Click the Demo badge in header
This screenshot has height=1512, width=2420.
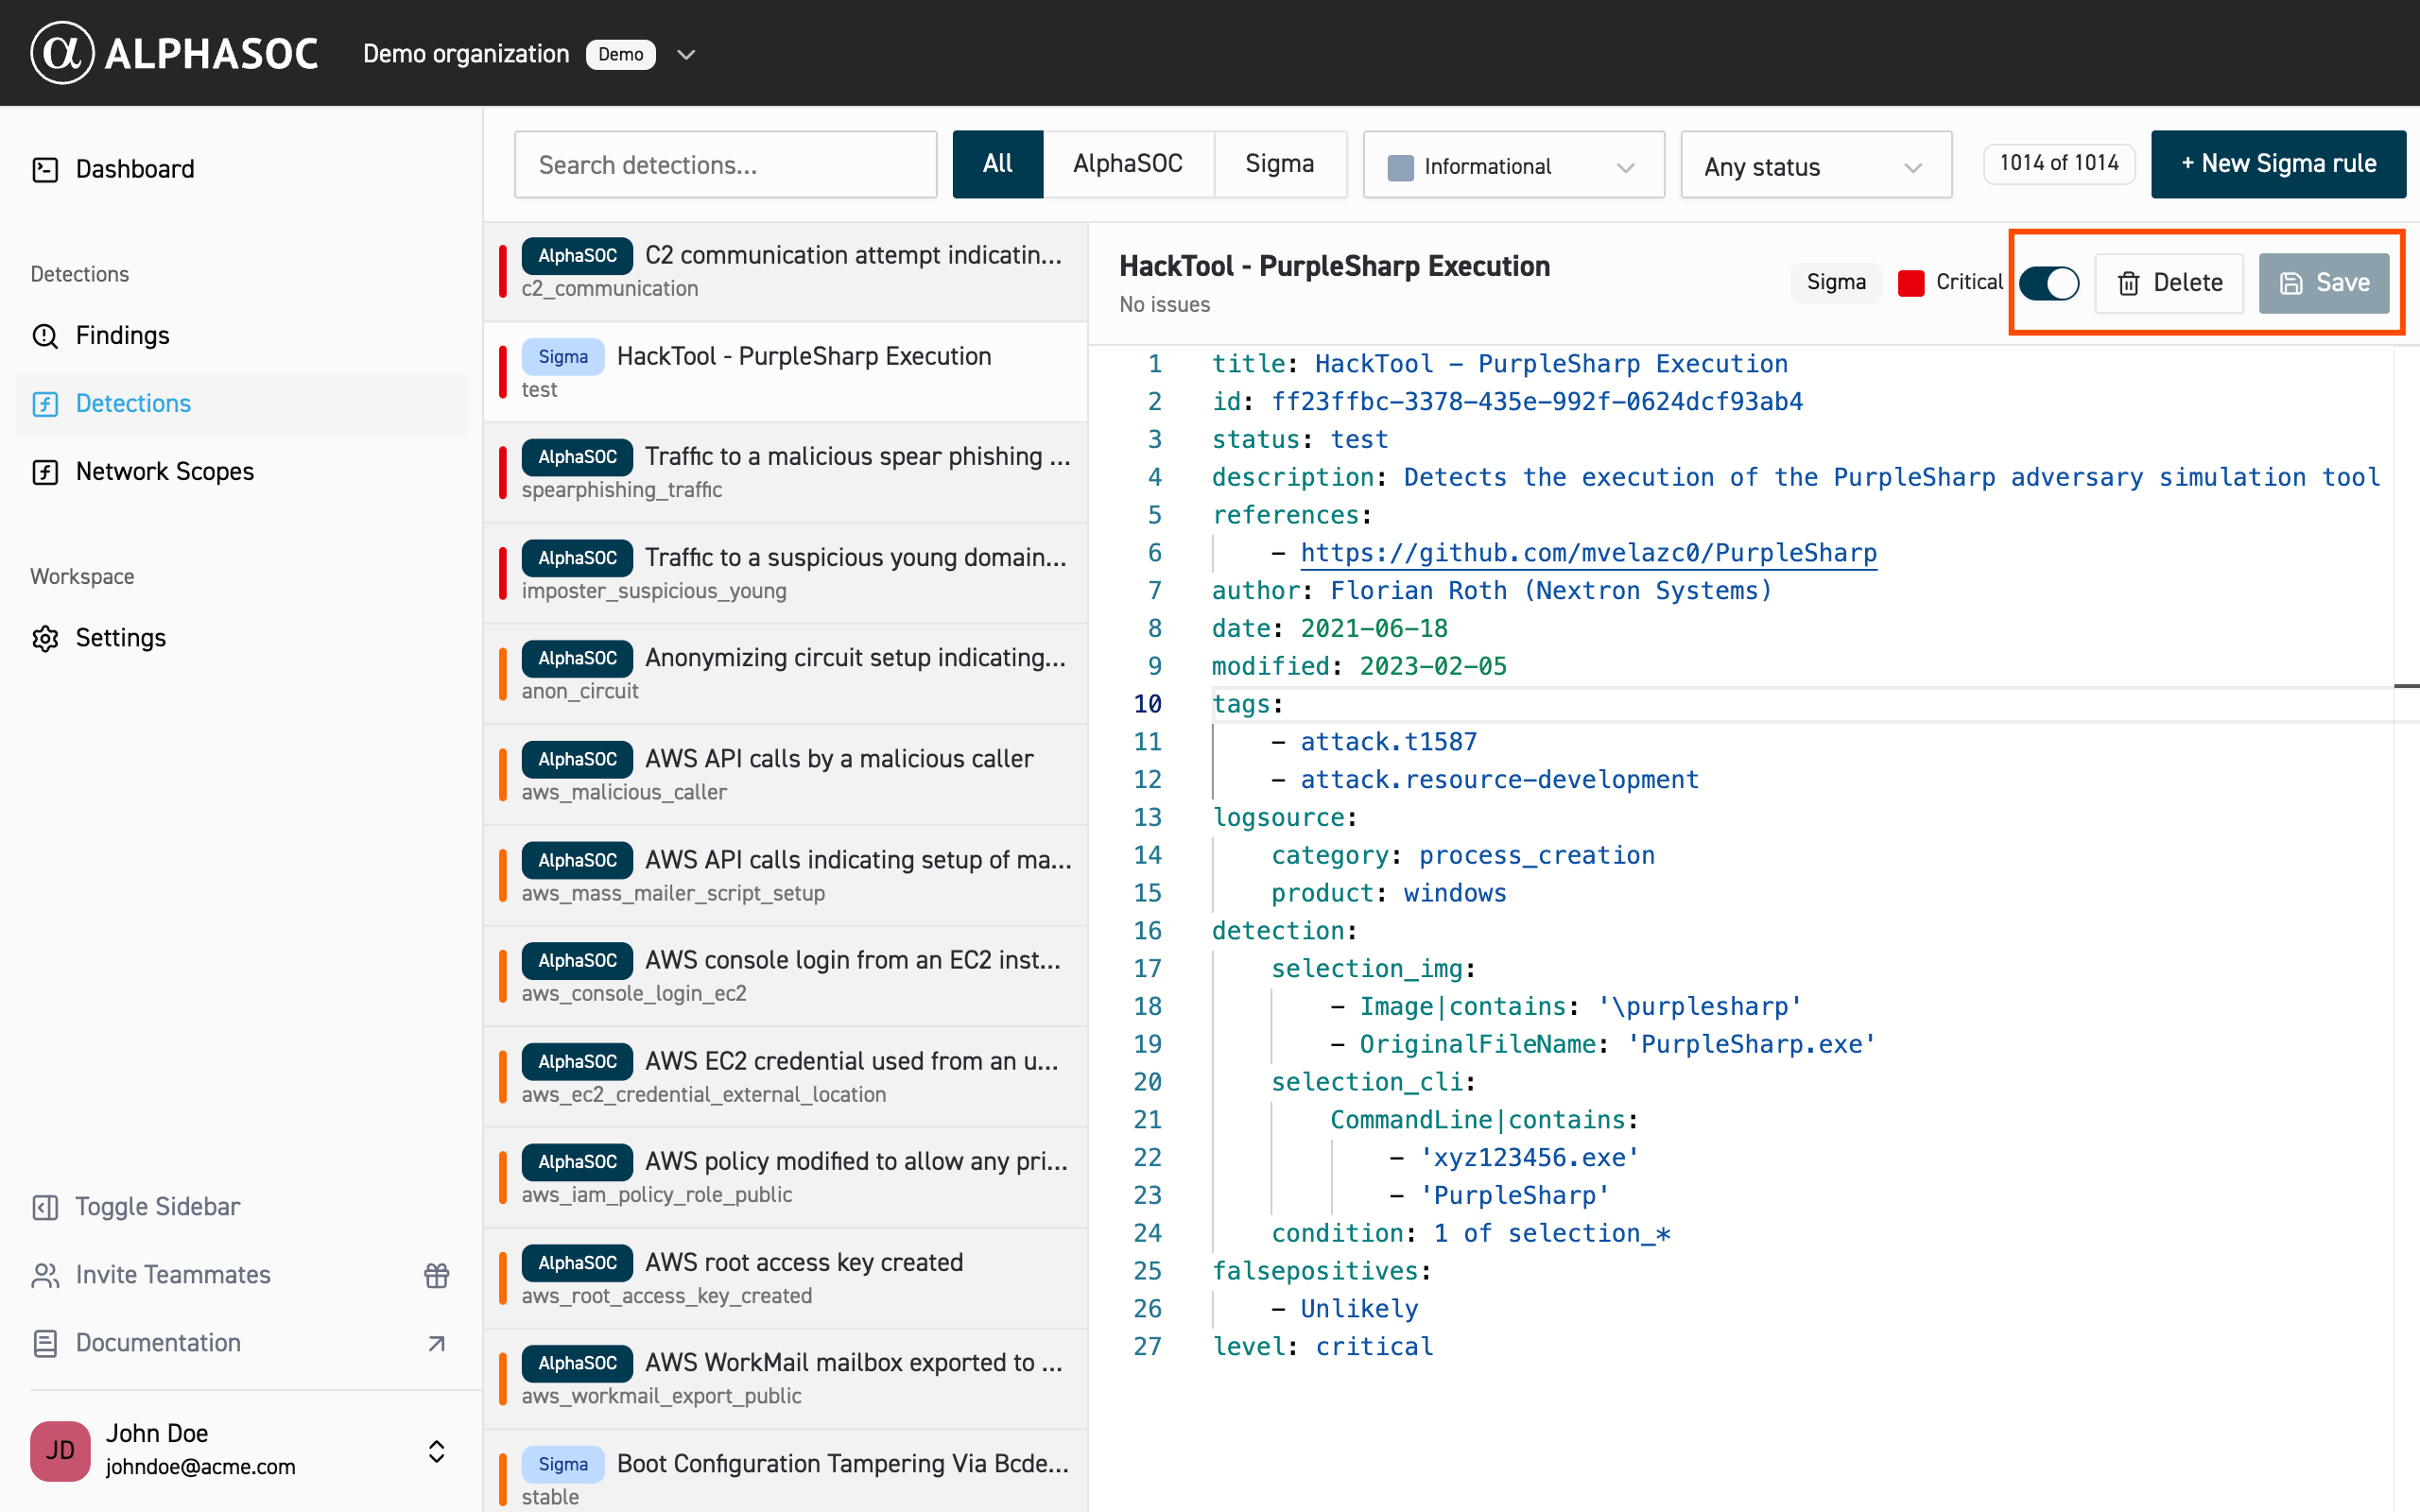point(620,54)
